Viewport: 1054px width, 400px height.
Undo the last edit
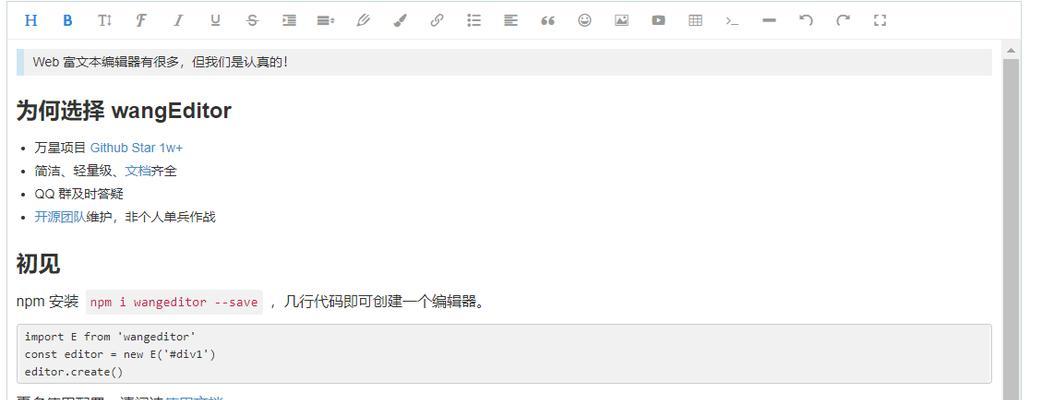[x=806, y=20]
